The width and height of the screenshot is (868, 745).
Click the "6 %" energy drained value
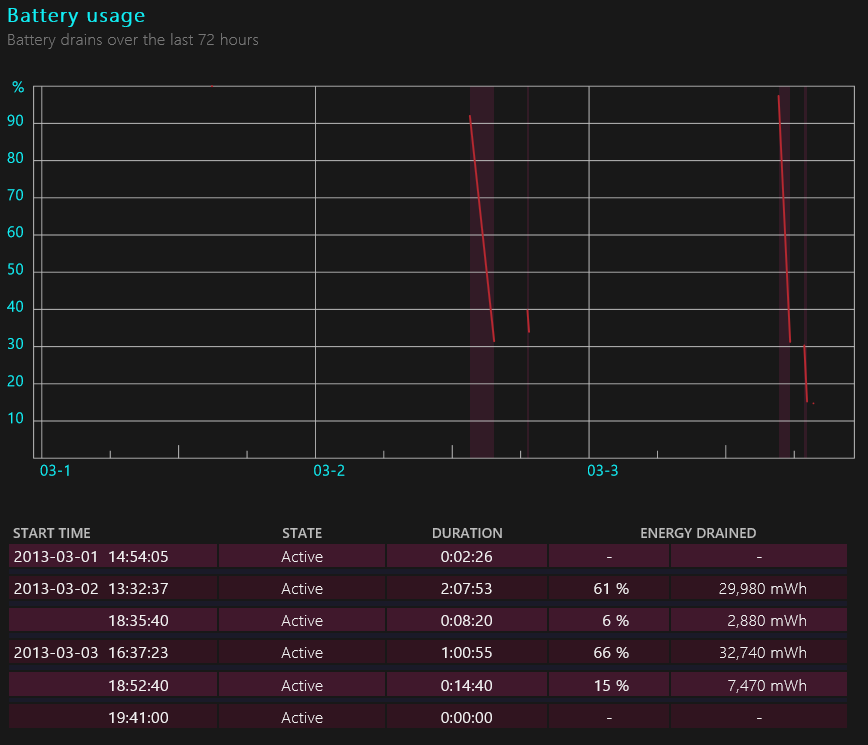(x=616, y=620)
